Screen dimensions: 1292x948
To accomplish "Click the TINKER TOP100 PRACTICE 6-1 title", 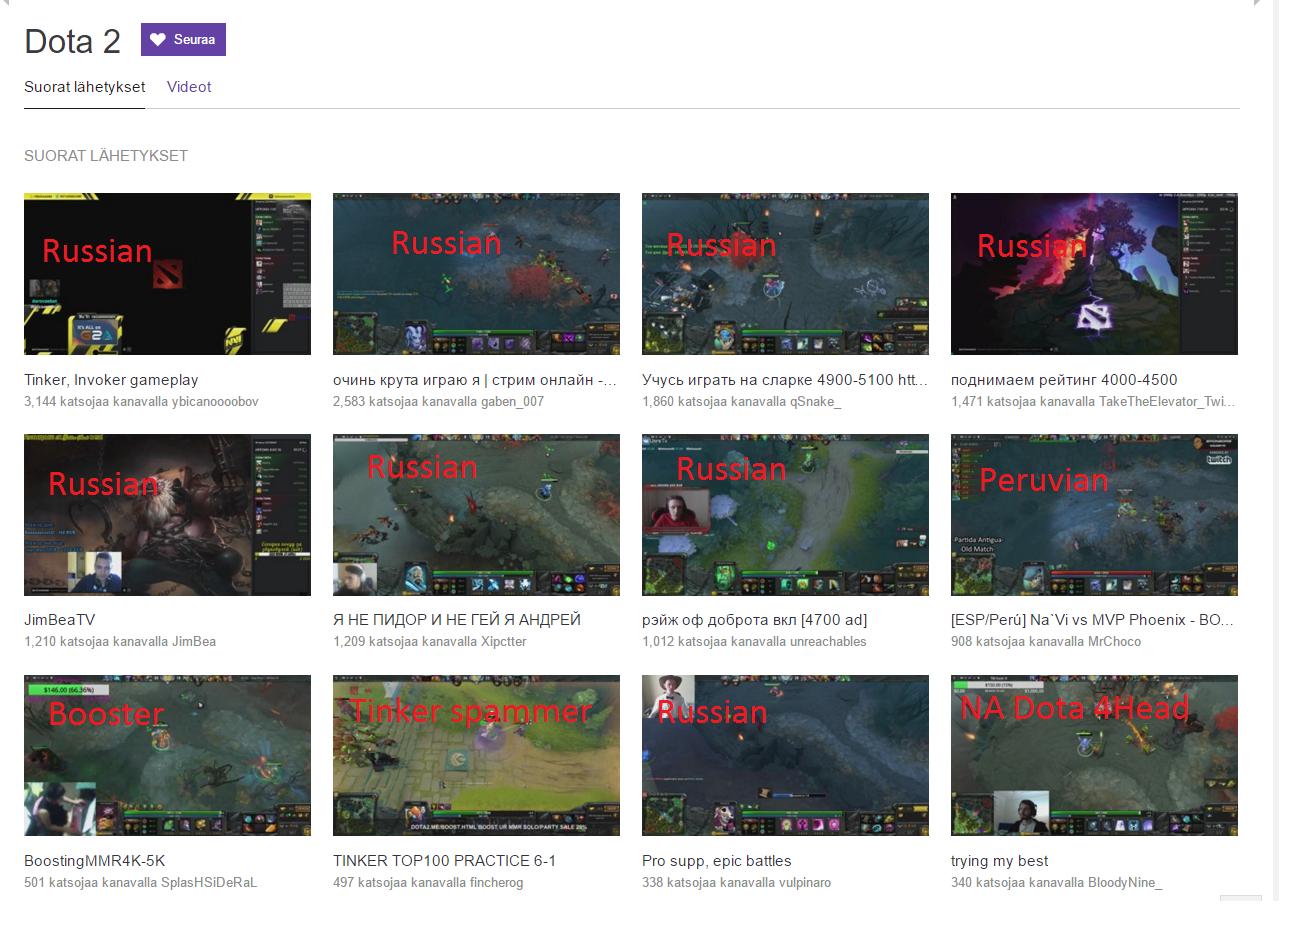I will pos(444,861).
